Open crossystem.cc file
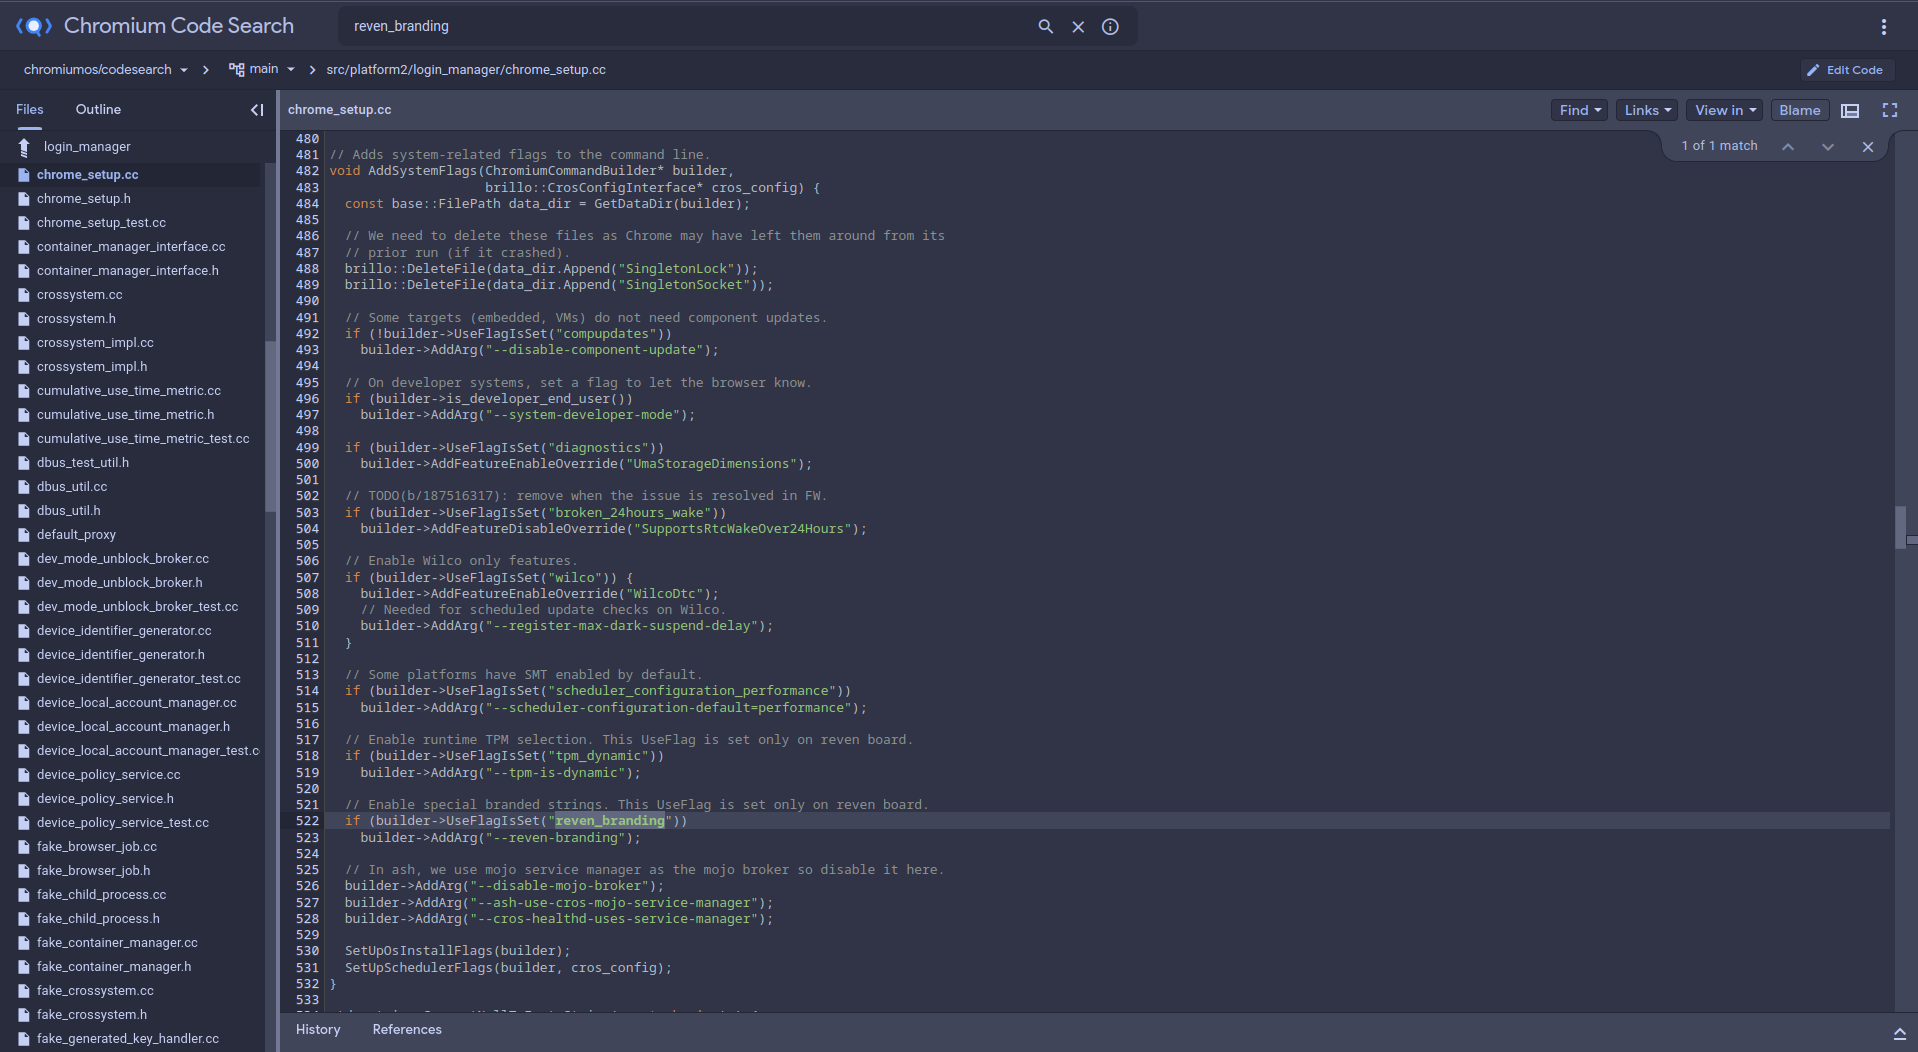Viewport: 1918px width, 1052px height. [79, 295]
